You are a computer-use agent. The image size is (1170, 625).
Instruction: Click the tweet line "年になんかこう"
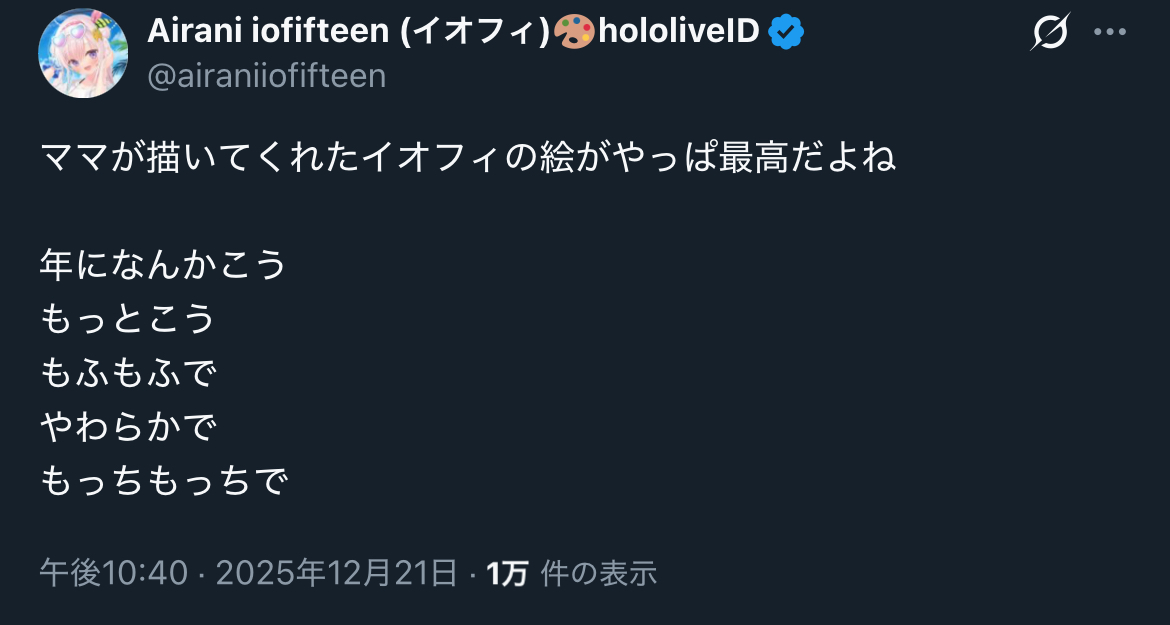click(163, 265)
